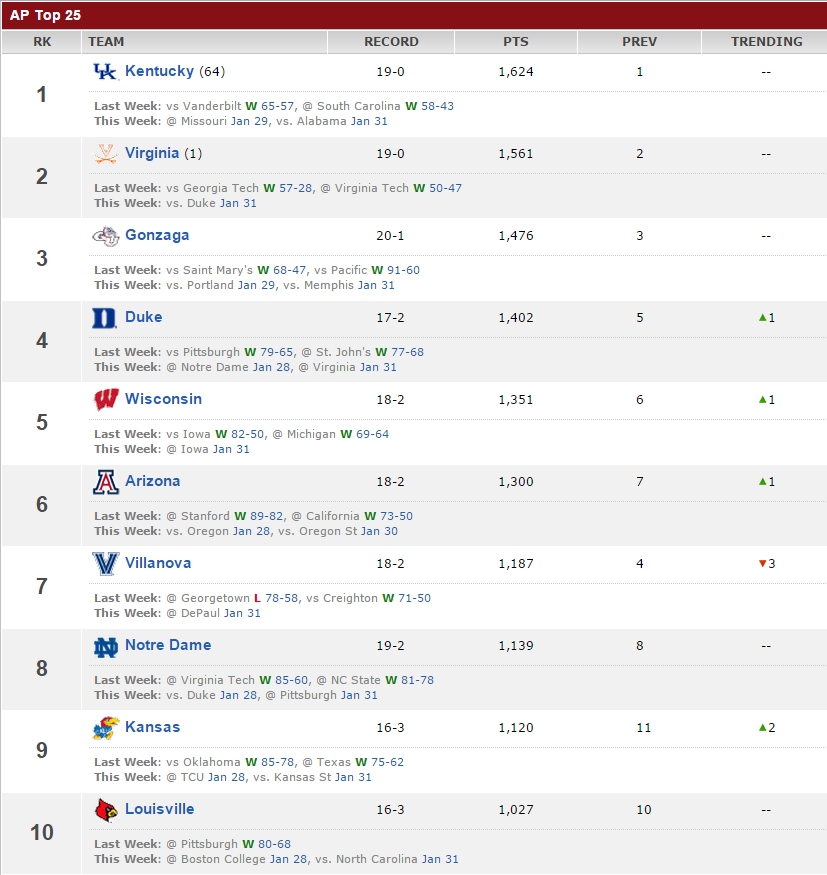Click the Virginia Cavaliers logo icon
The width and height of the screenshot is (827, 875).
pos(105,153)
